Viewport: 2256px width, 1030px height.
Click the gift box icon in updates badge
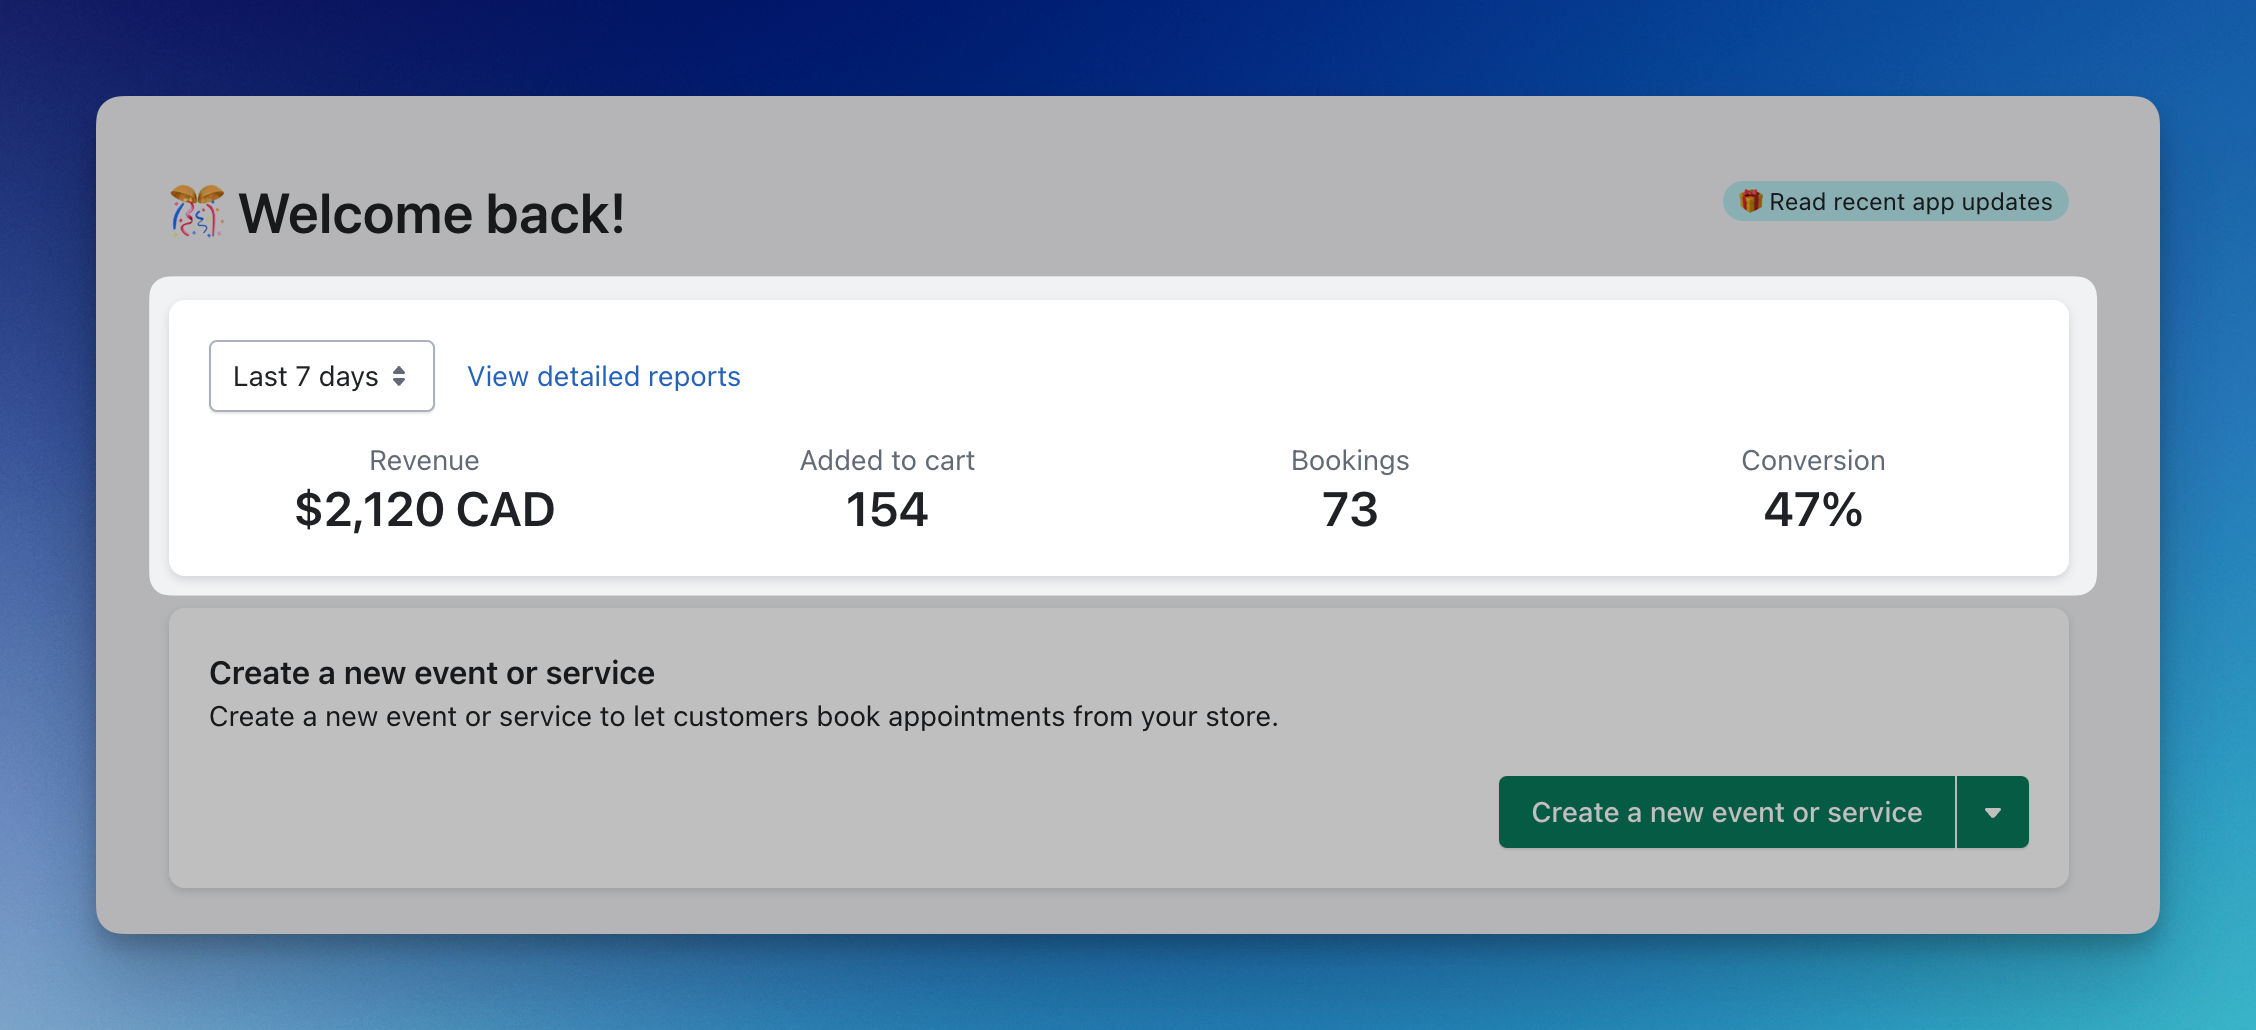pos(1750,201)
